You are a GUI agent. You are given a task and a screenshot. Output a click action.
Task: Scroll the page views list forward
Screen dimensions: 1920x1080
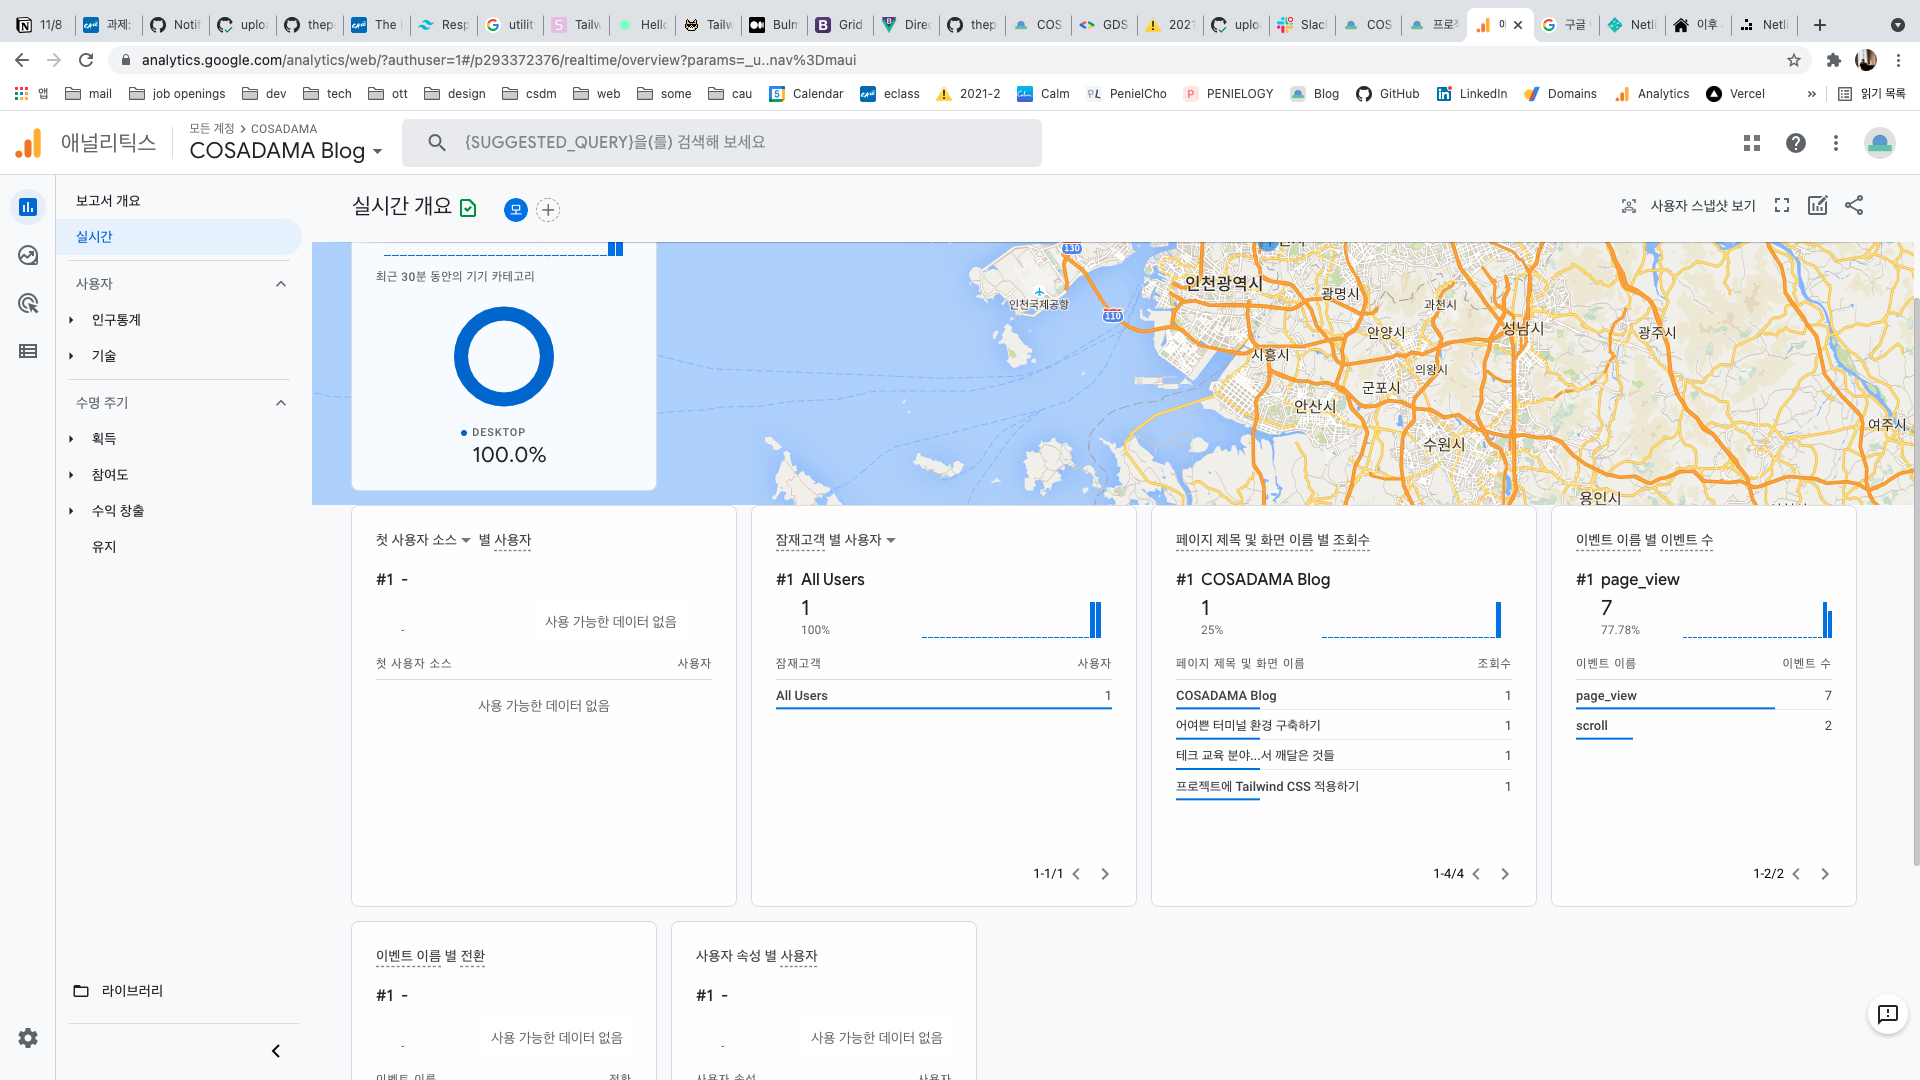click(x=1507, y=873)
